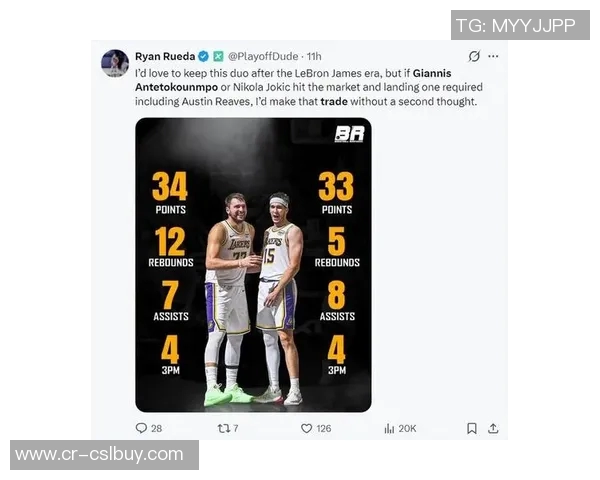Click the green affiliate badge beside name
600x480 pixels.
(x=218, y=56)
